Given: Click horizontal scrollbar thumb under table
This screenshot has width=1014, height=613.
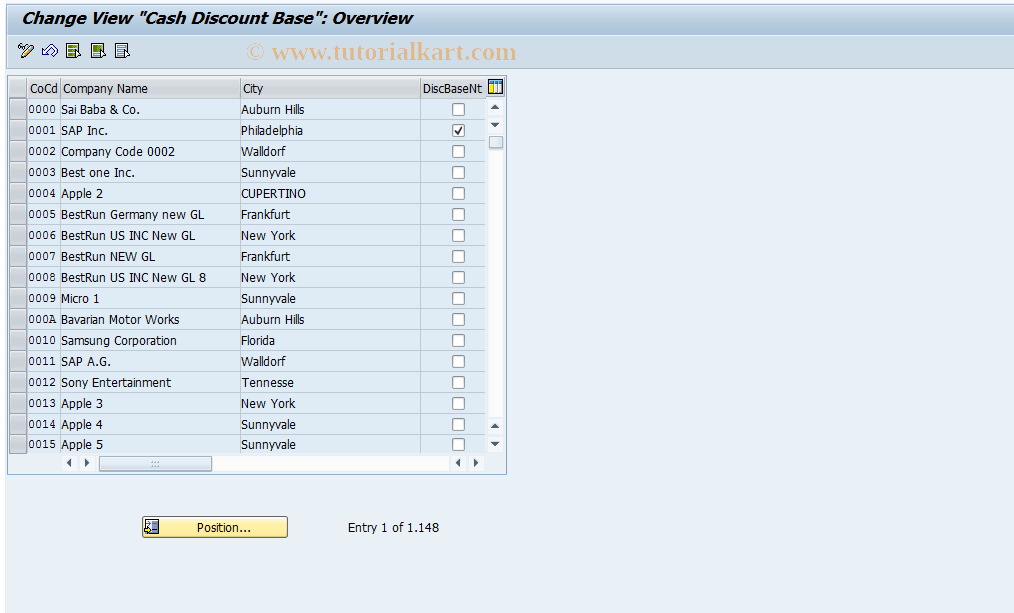Looking at the screenshot, I should click(155, 464).
